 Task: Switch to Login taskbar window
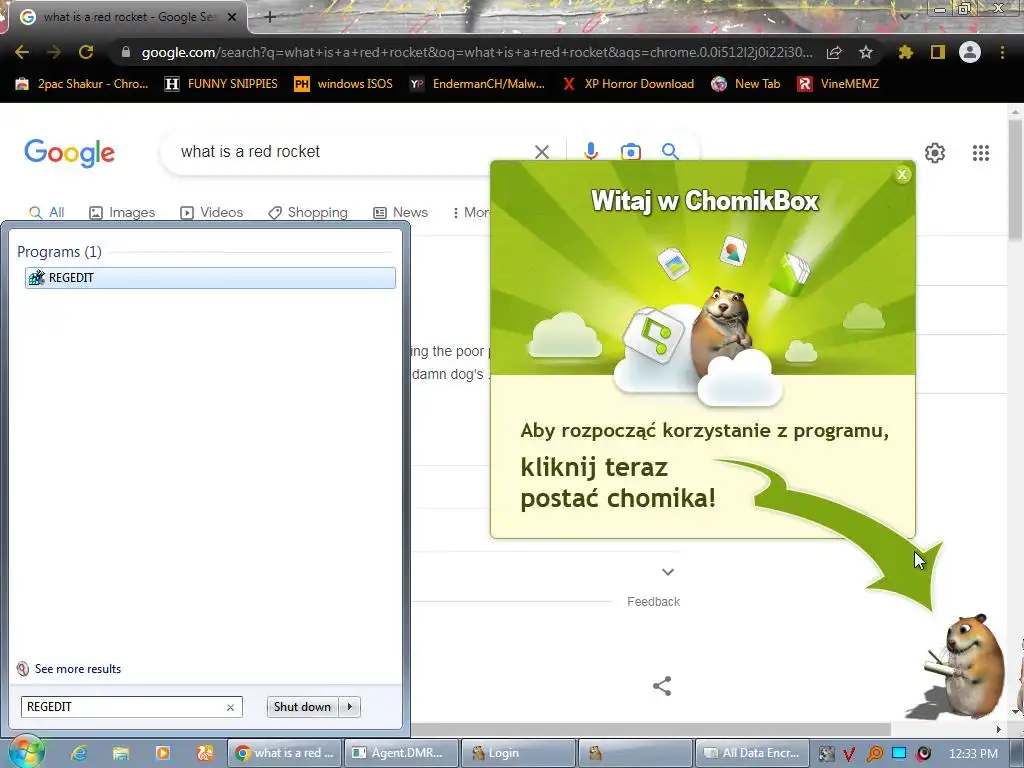click(519, 753)
